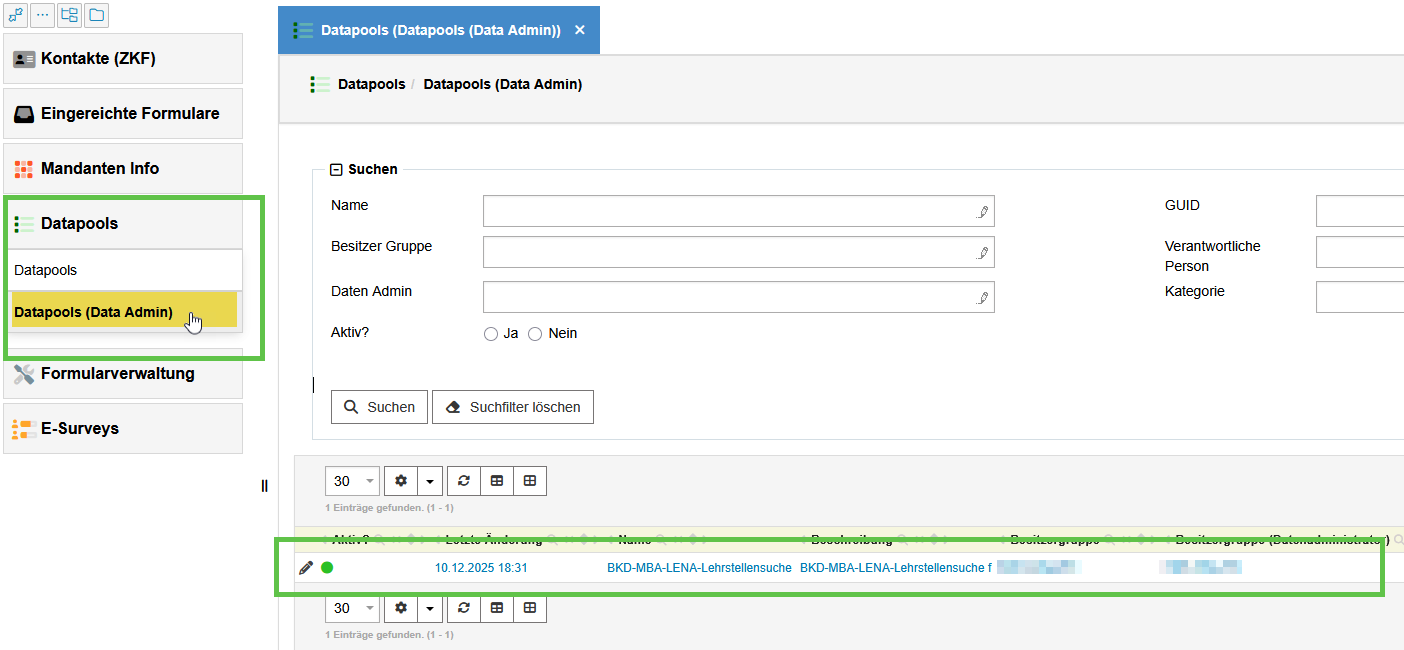Select the 'Nein' radio button for Aktiv

(535, 334)
